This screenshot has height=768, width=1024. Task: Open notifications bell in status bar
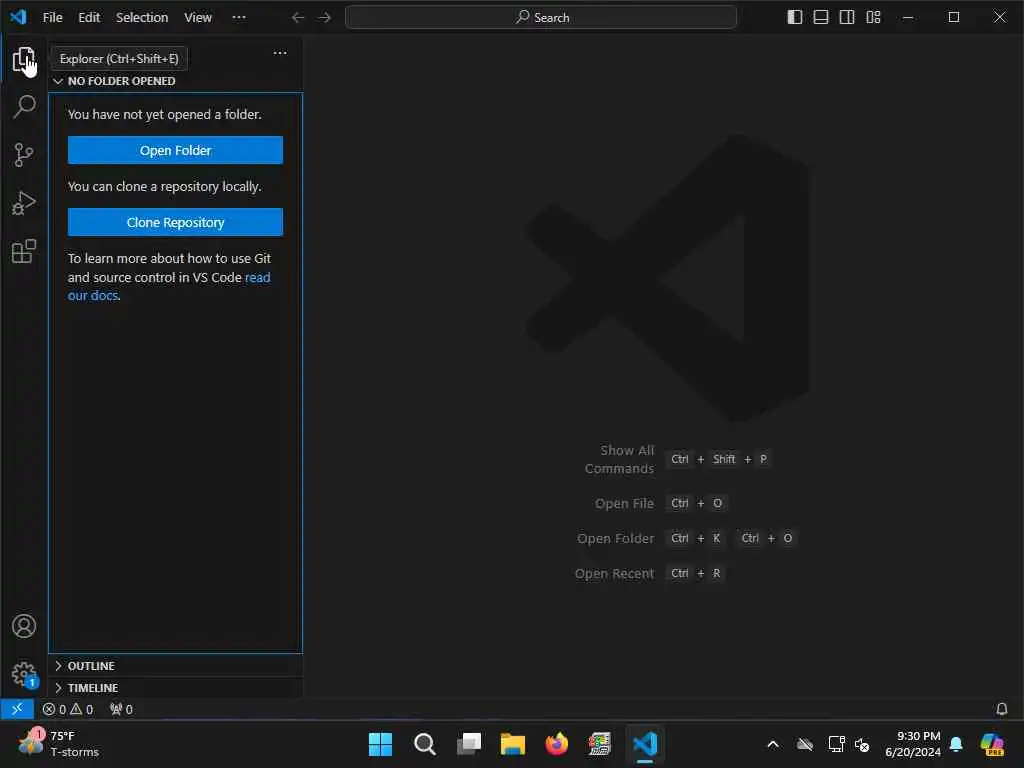pos(1001,709)
